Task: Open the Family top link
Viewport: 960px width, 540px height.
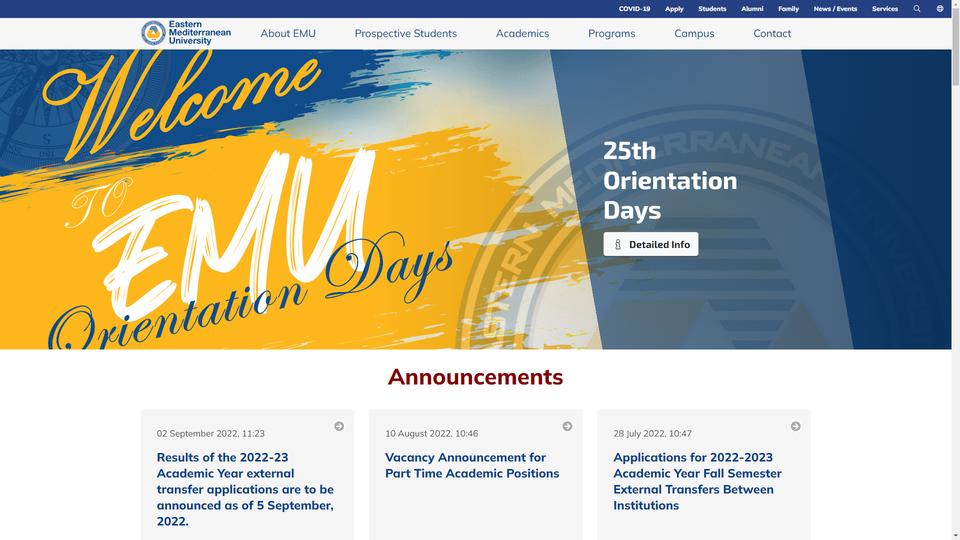Action: (789, 9)
